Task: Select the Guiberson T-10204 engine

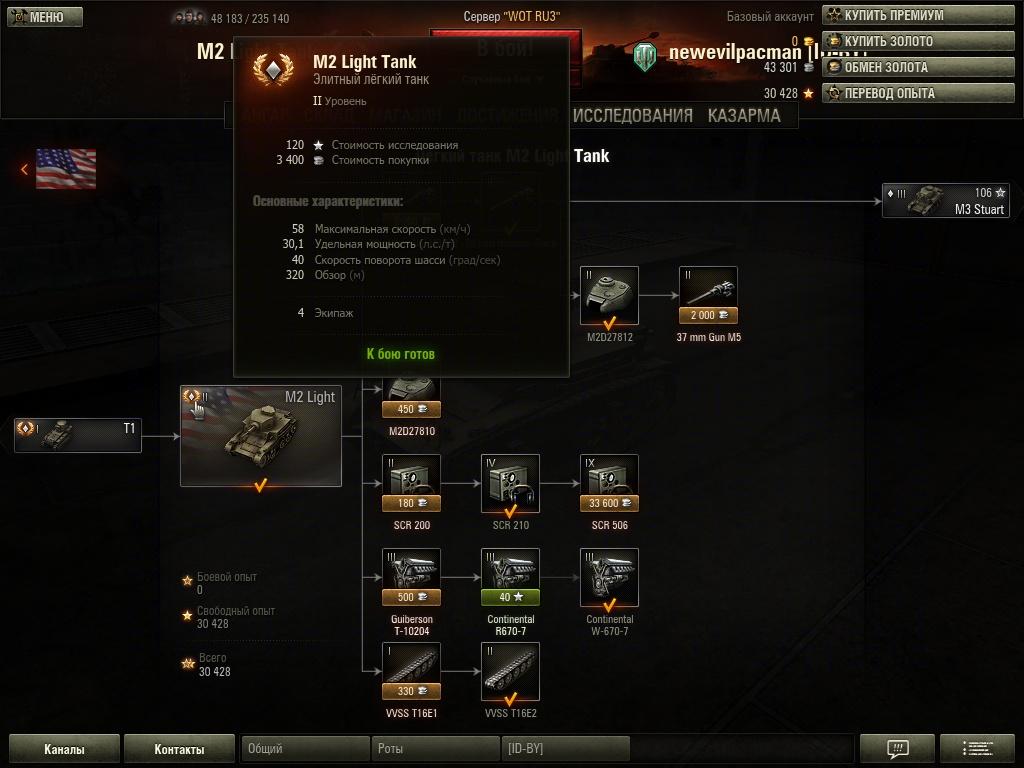Action: tap(411, 577)
